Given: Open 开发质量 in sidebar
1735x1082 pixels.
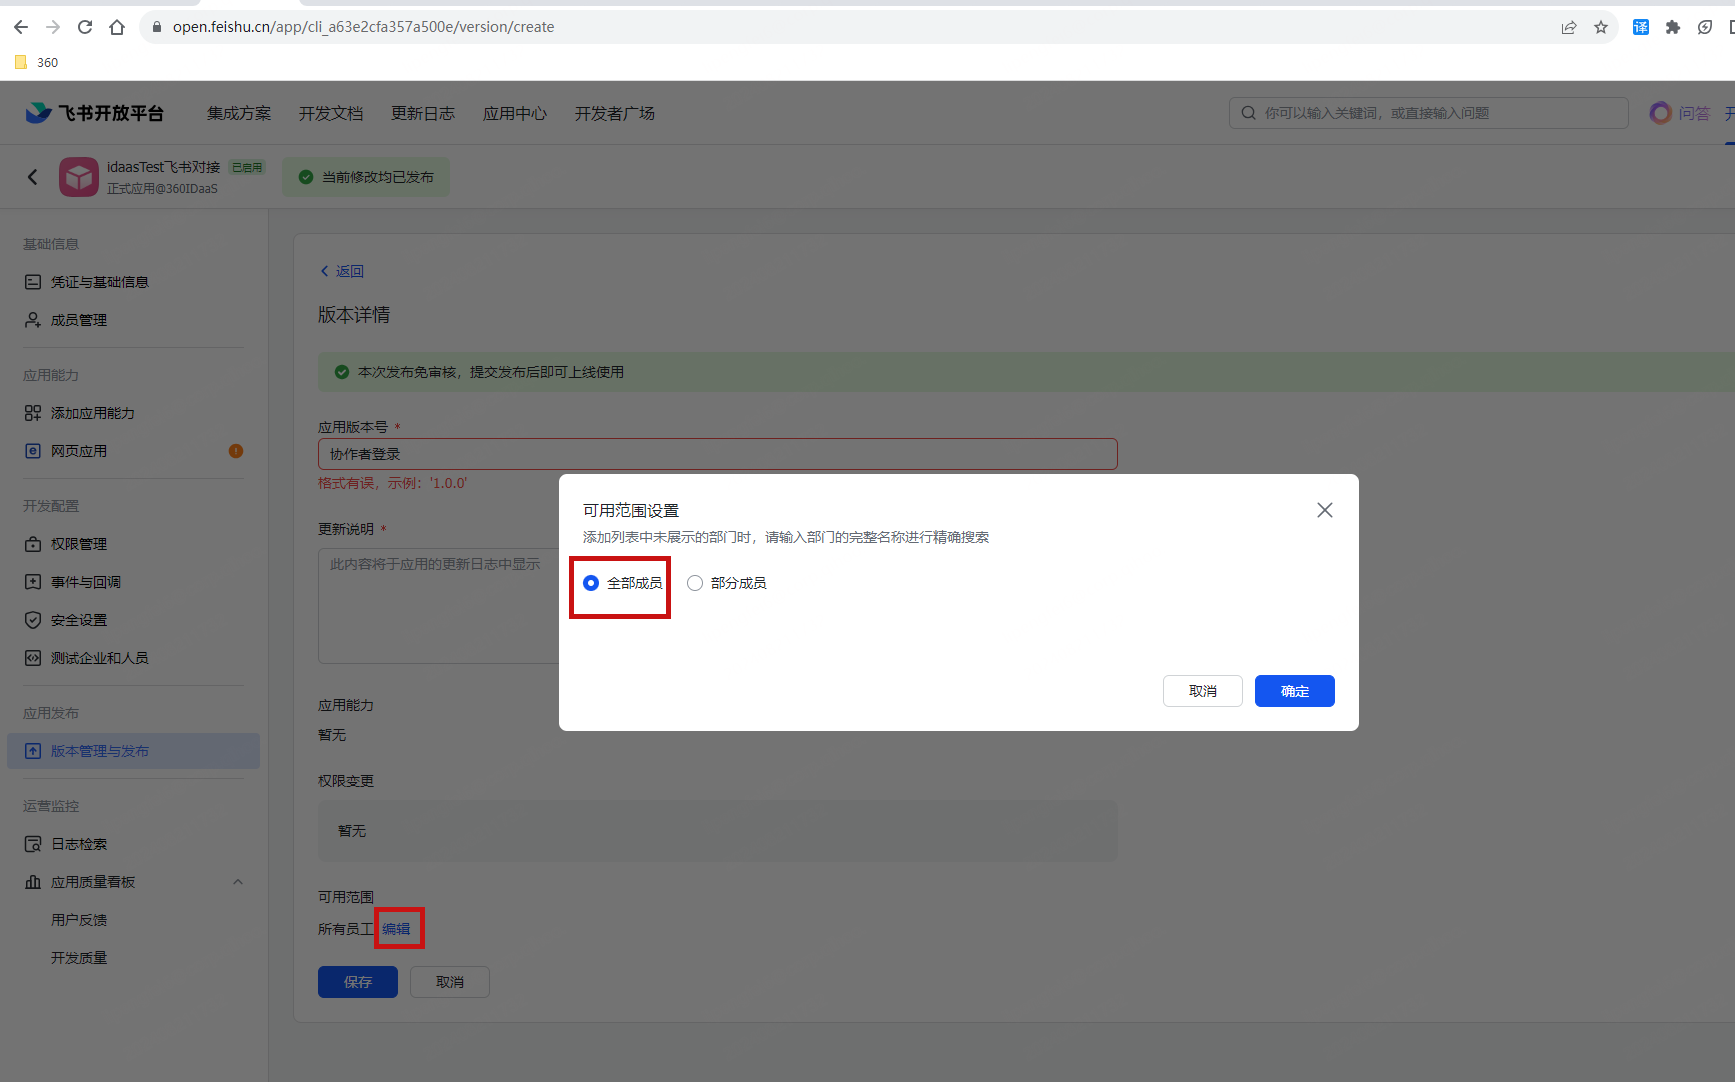Looking at the screenshot, I should click(79, 958).
